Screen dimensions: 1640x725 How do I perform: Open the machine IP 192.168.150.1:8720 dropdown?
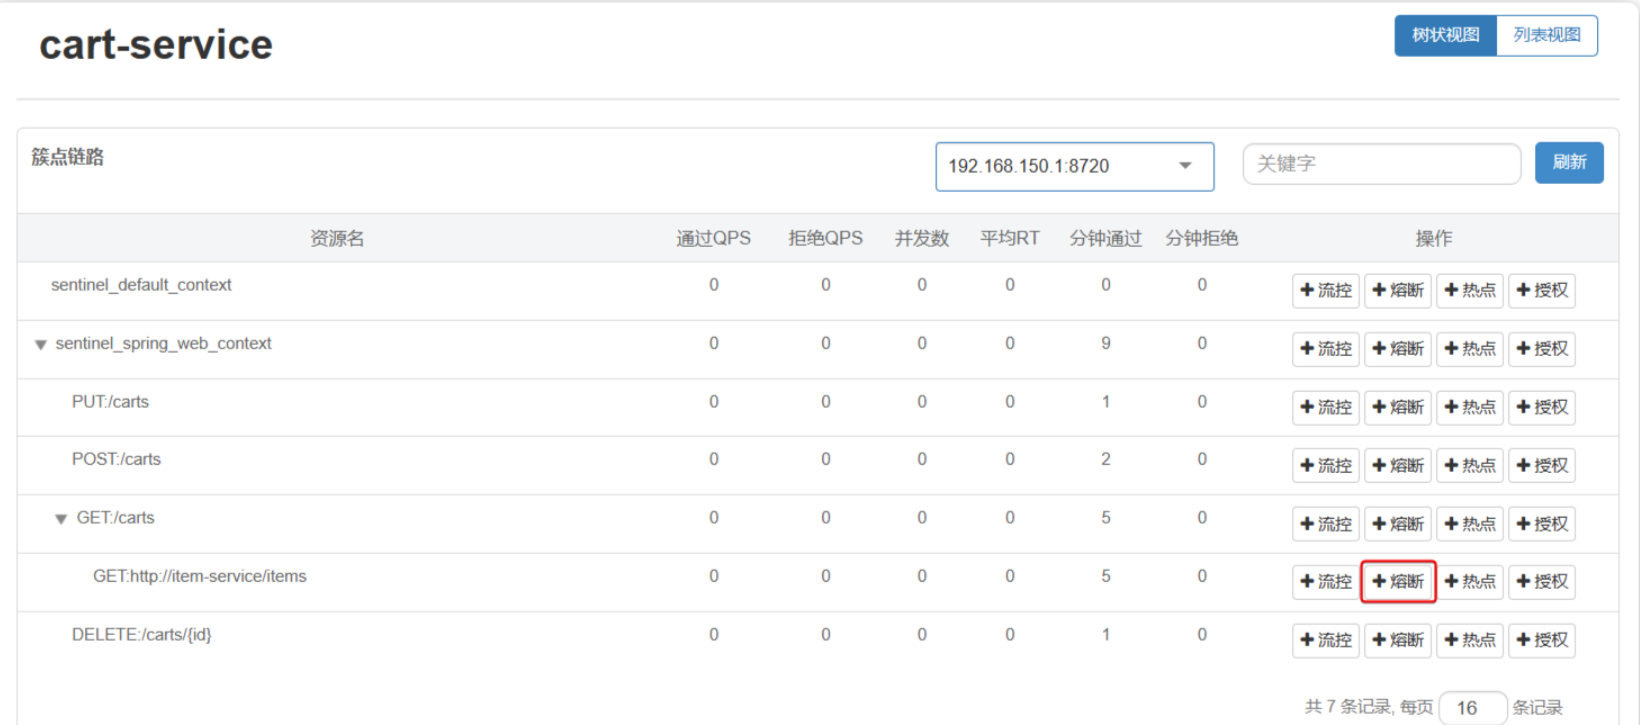click(1074, 166)
